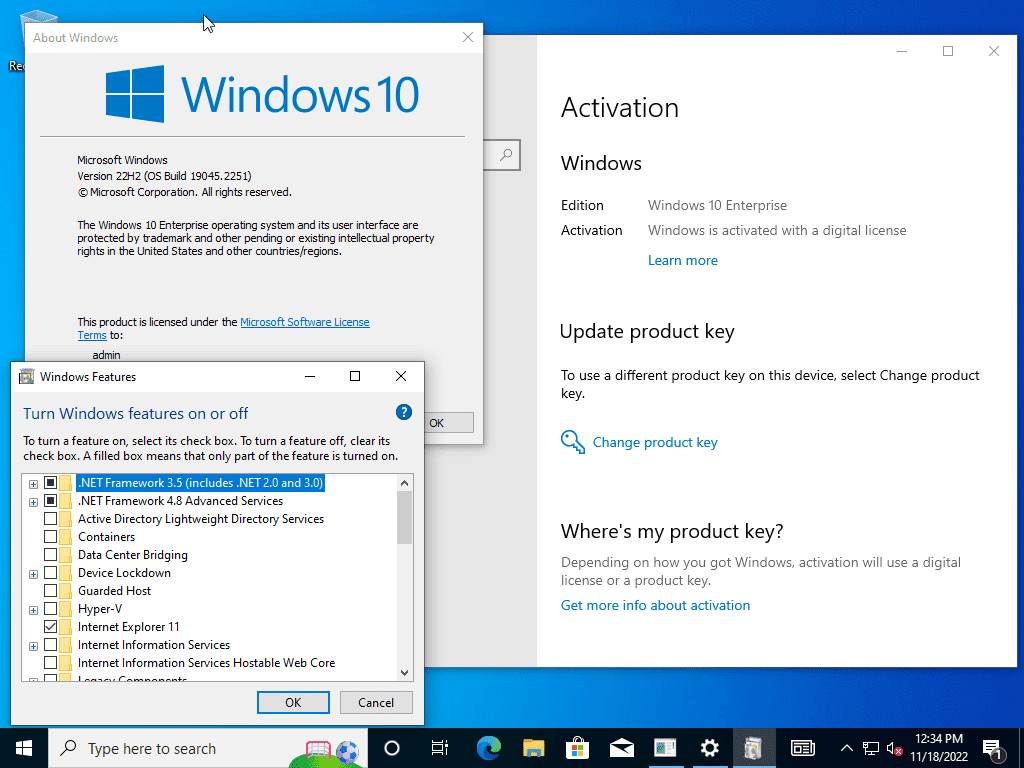1024x768 pixels.
Task: Expand the .NET Framework 3.5 tree node
Action: pyautogui.click(x=34, y=484)
